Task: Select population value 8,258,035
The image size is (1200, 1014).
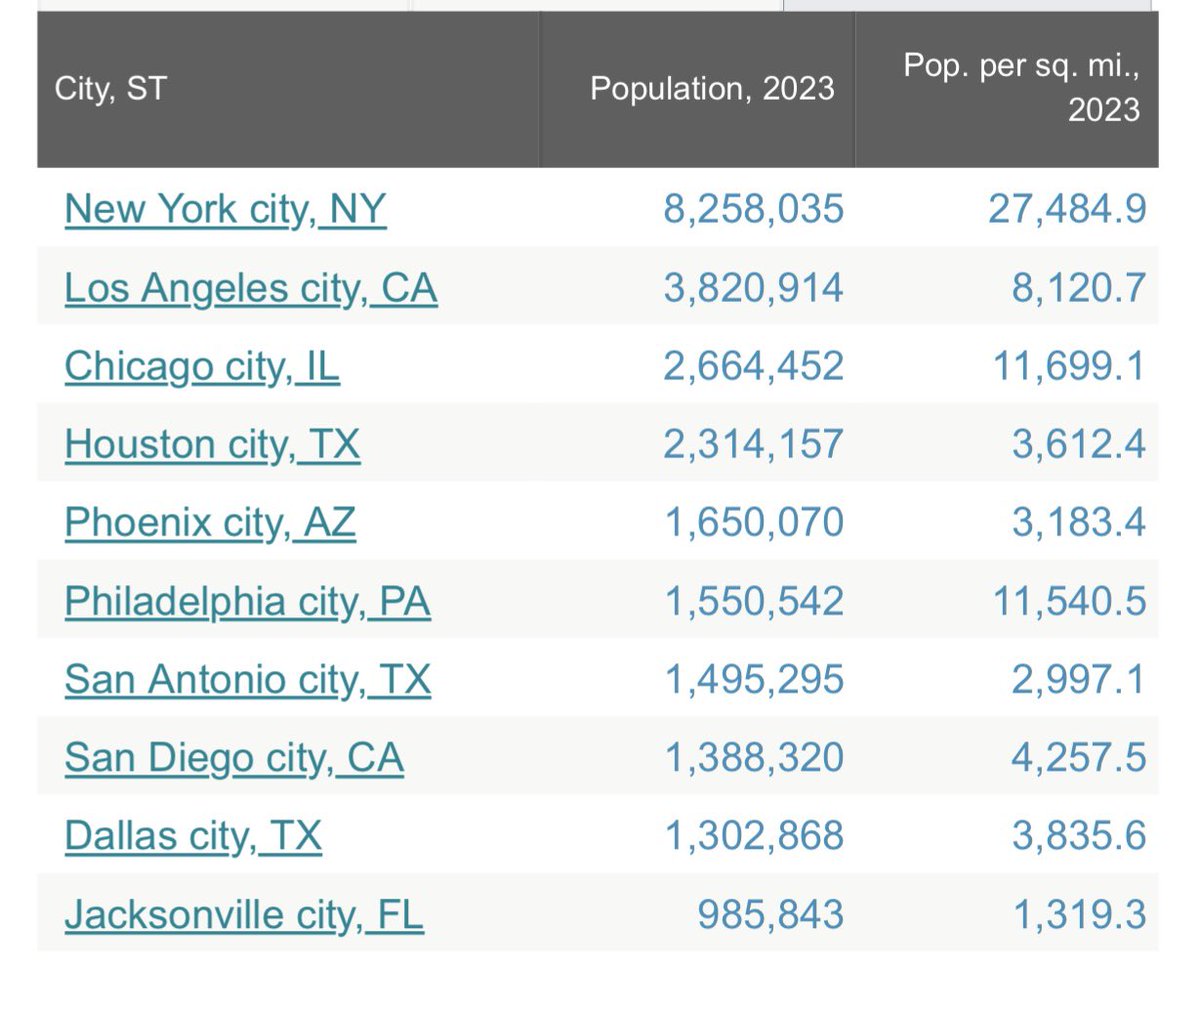Action: (x=754, y=209)
